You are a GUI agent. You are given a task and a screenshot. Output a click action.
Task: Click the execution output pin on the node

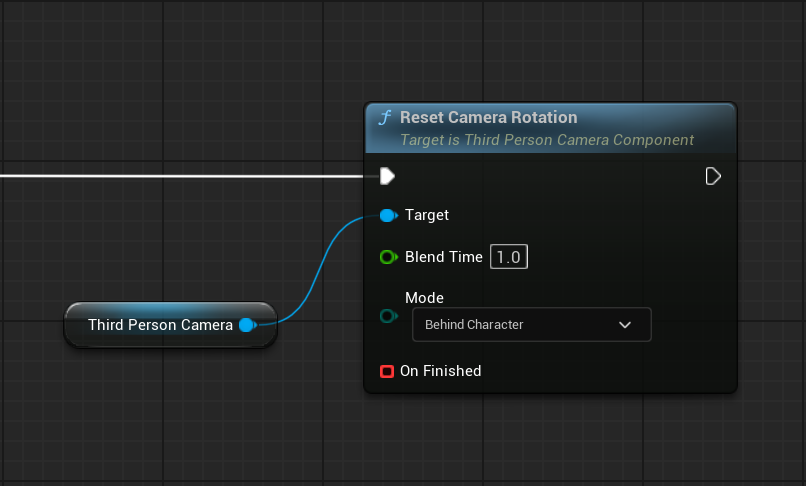click(x=713, y=176)
